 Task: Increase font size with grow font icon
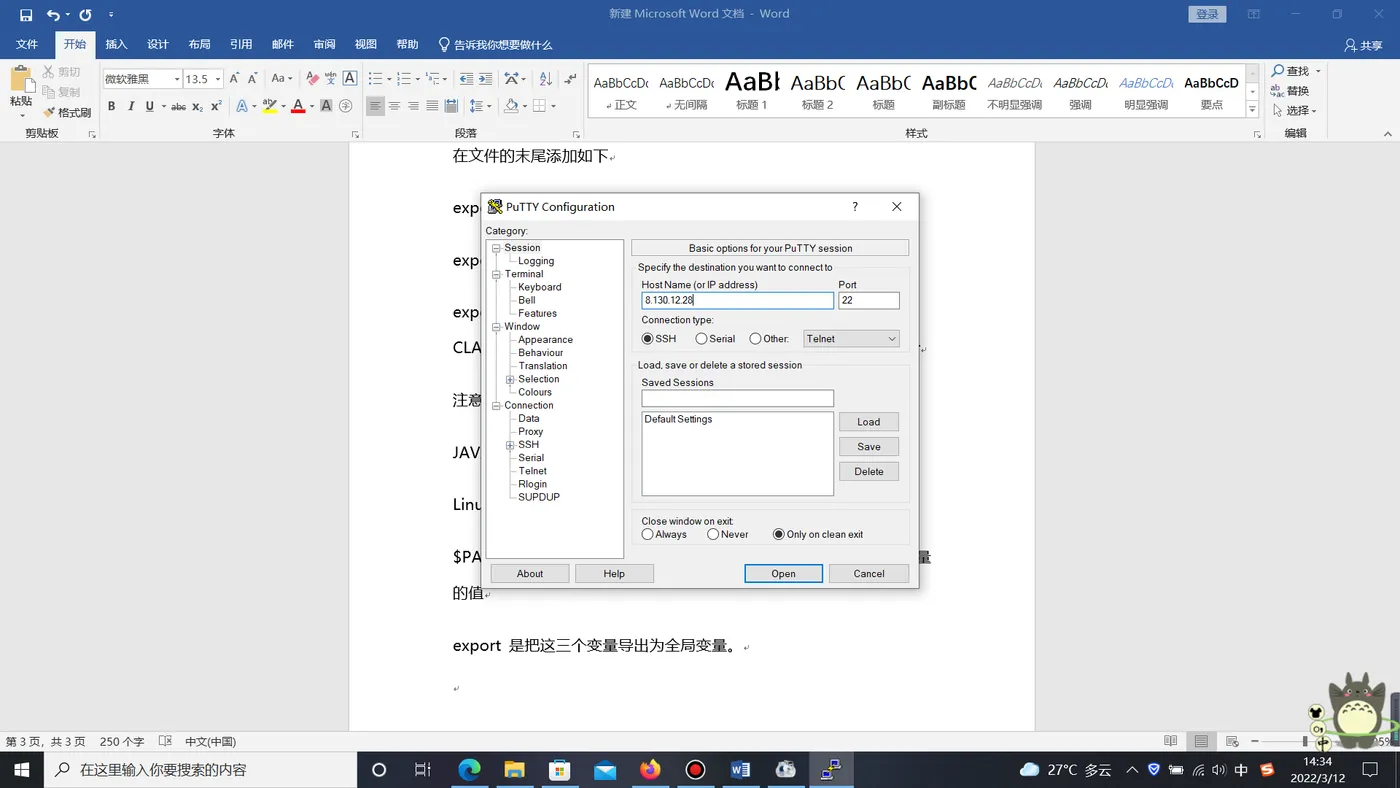[234, 78]
